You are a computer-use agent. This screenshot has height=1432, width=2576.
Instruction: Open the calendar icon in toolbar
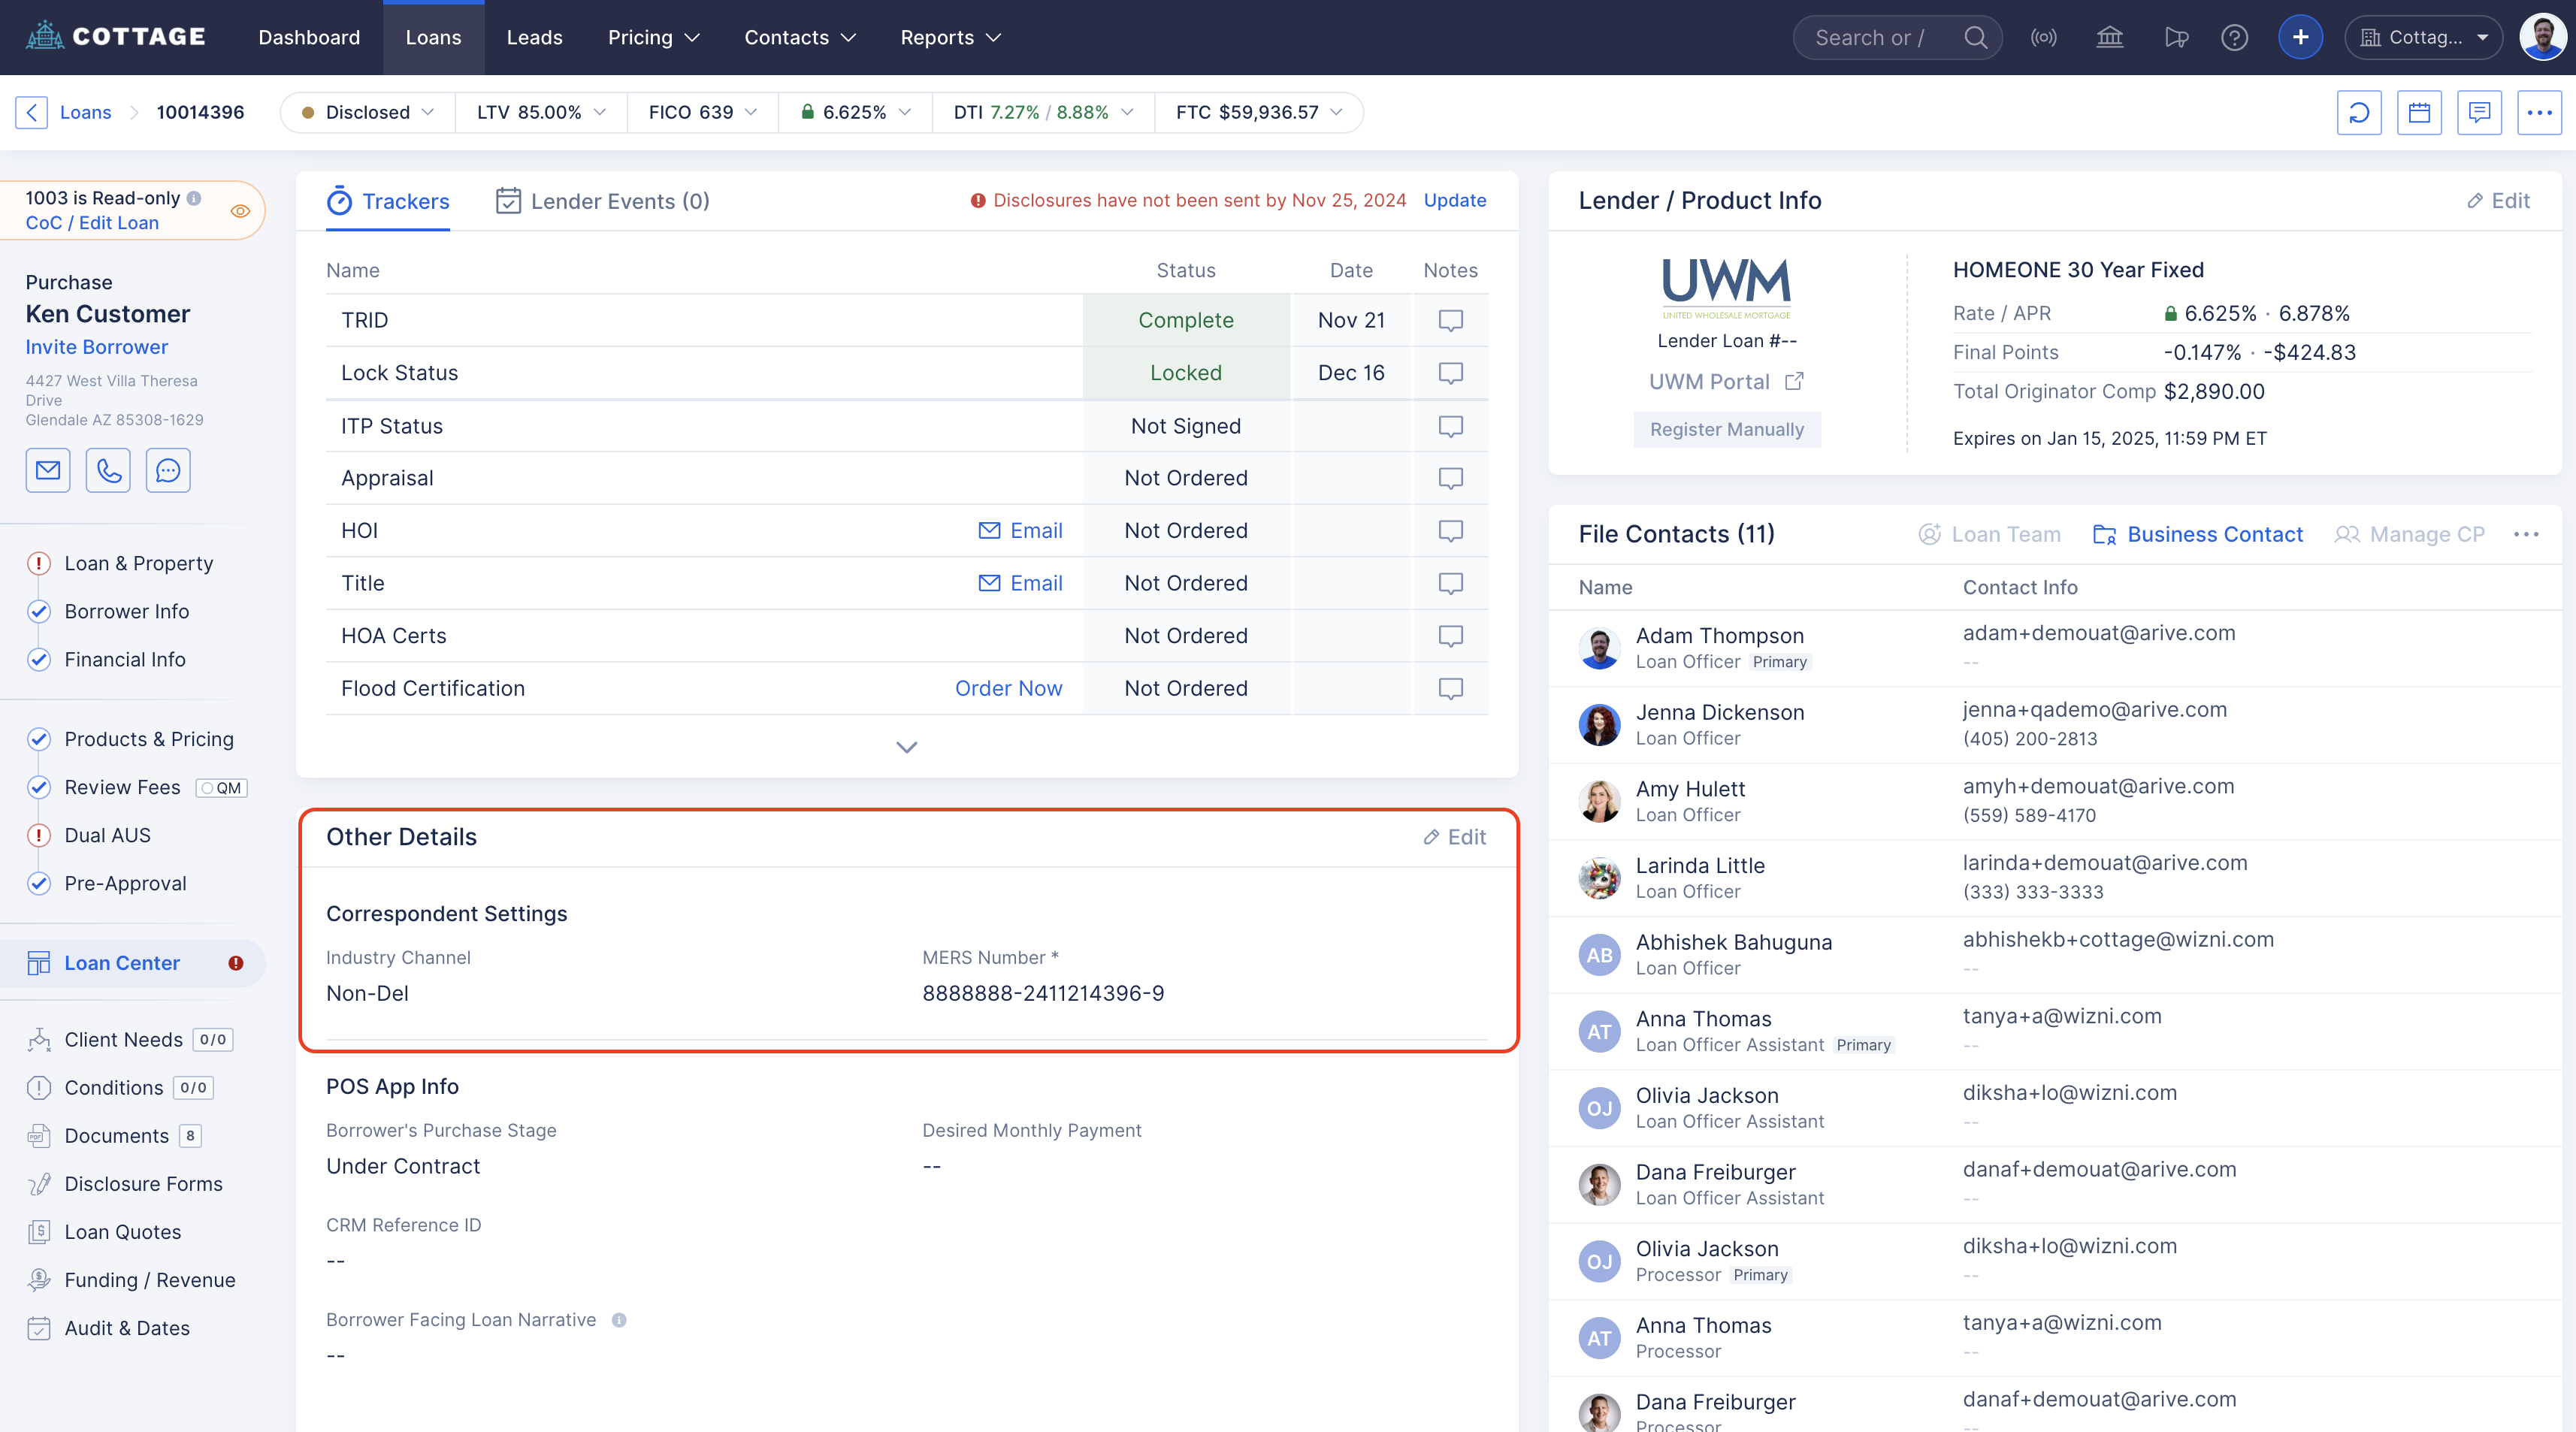2419,112
